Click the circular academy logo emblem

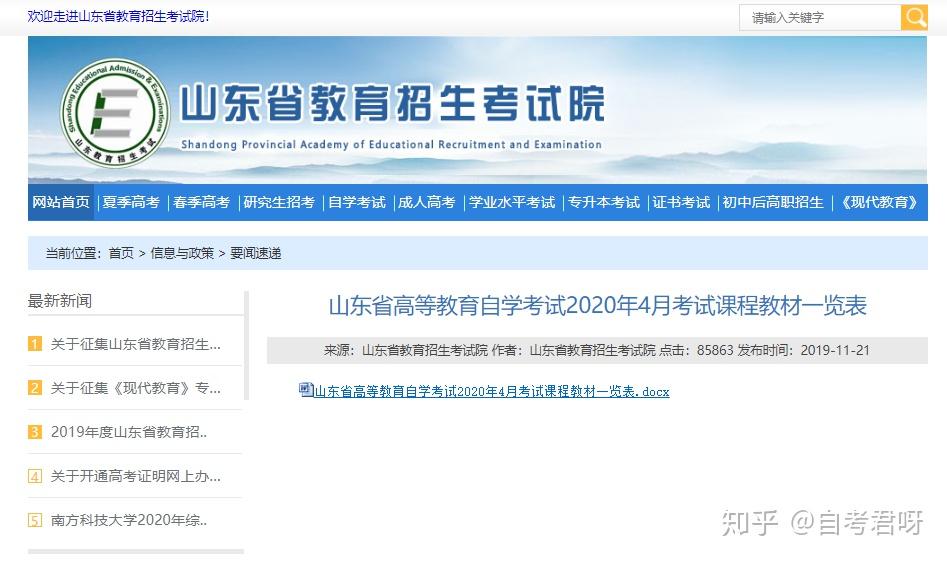click(115, 113)
